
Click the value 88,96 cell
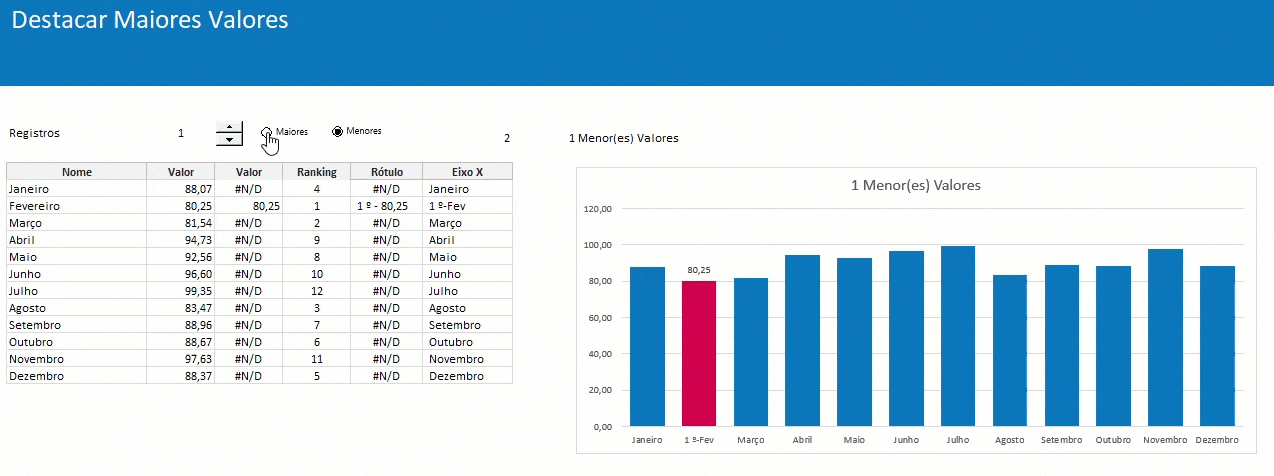pos(181,325)
